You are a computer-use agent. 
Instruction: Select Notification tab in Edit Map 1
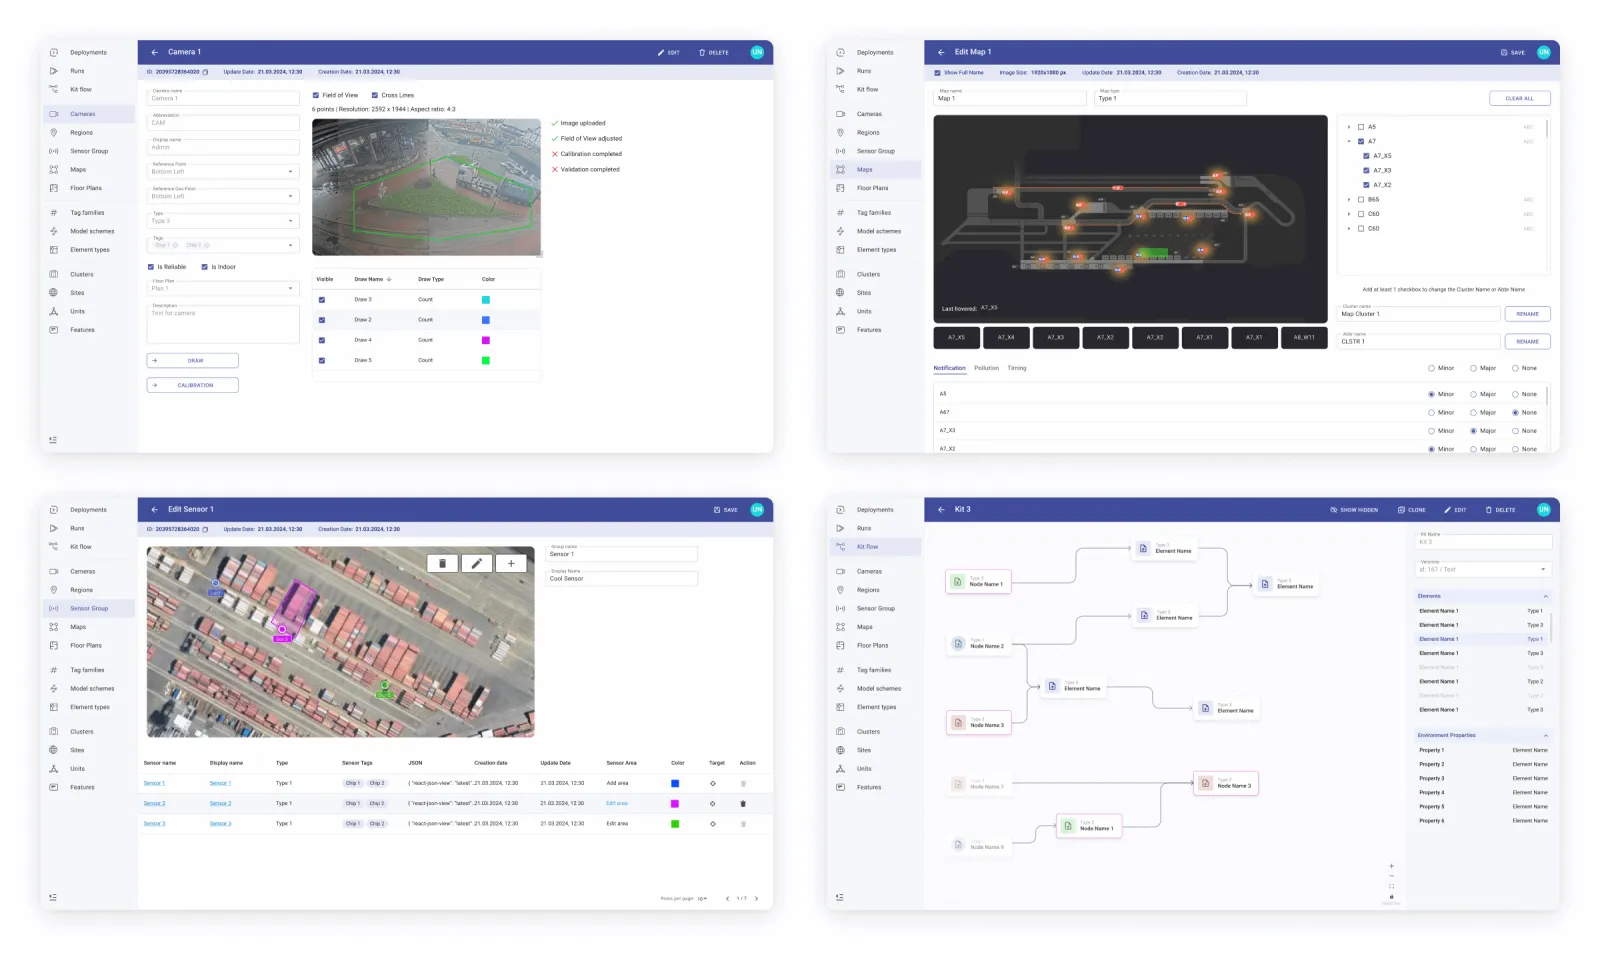(x=950, y=368)
